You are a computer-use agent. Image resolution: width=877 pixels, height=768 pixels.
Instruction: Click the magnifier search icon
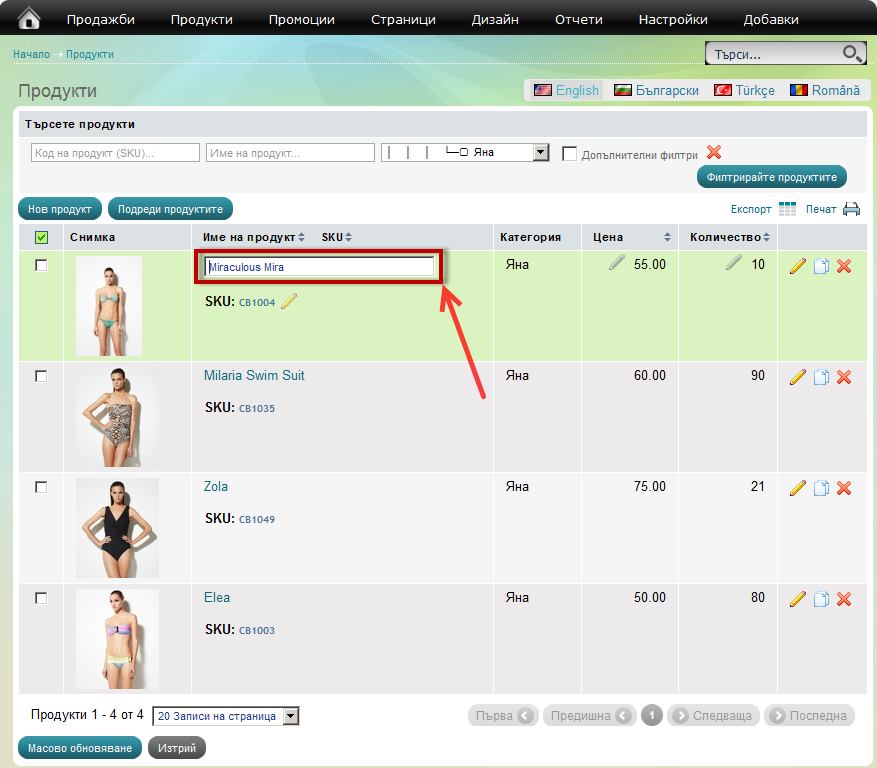click(x=851, y=54)
